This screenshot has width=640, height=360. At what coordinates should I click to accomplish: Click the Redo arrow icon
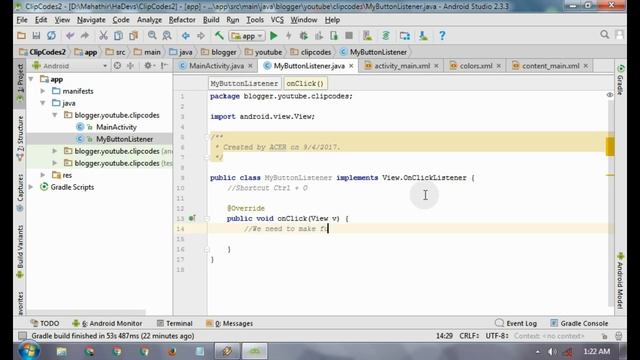(85, 36)
